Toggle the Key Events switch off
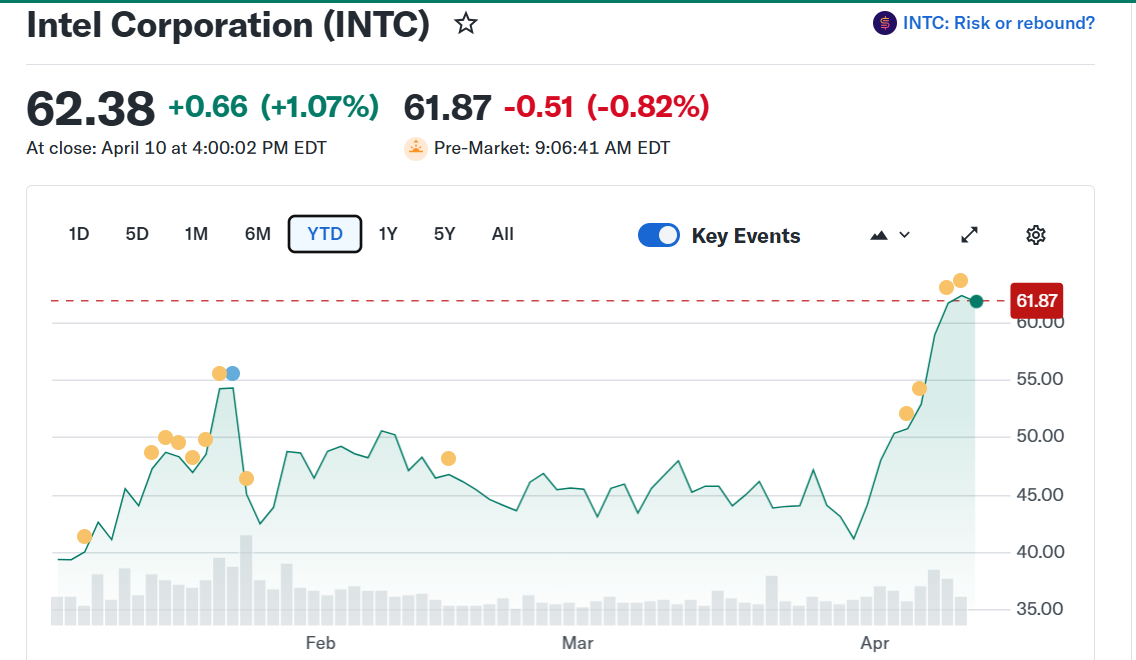This screenshot has width=1136, height=660. tap(659, 235)
